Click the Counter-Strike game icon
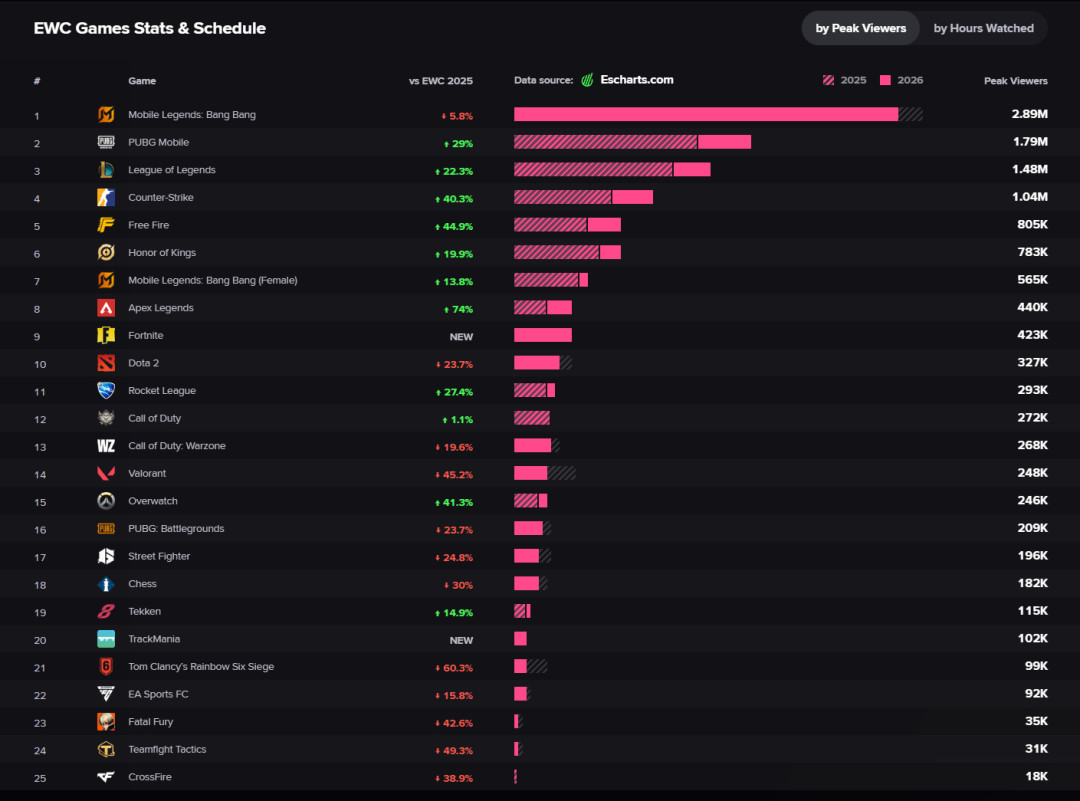Image resolution: width=1080 pixels, height=801 pixels. pyautogui.click(x=106, y=197)
